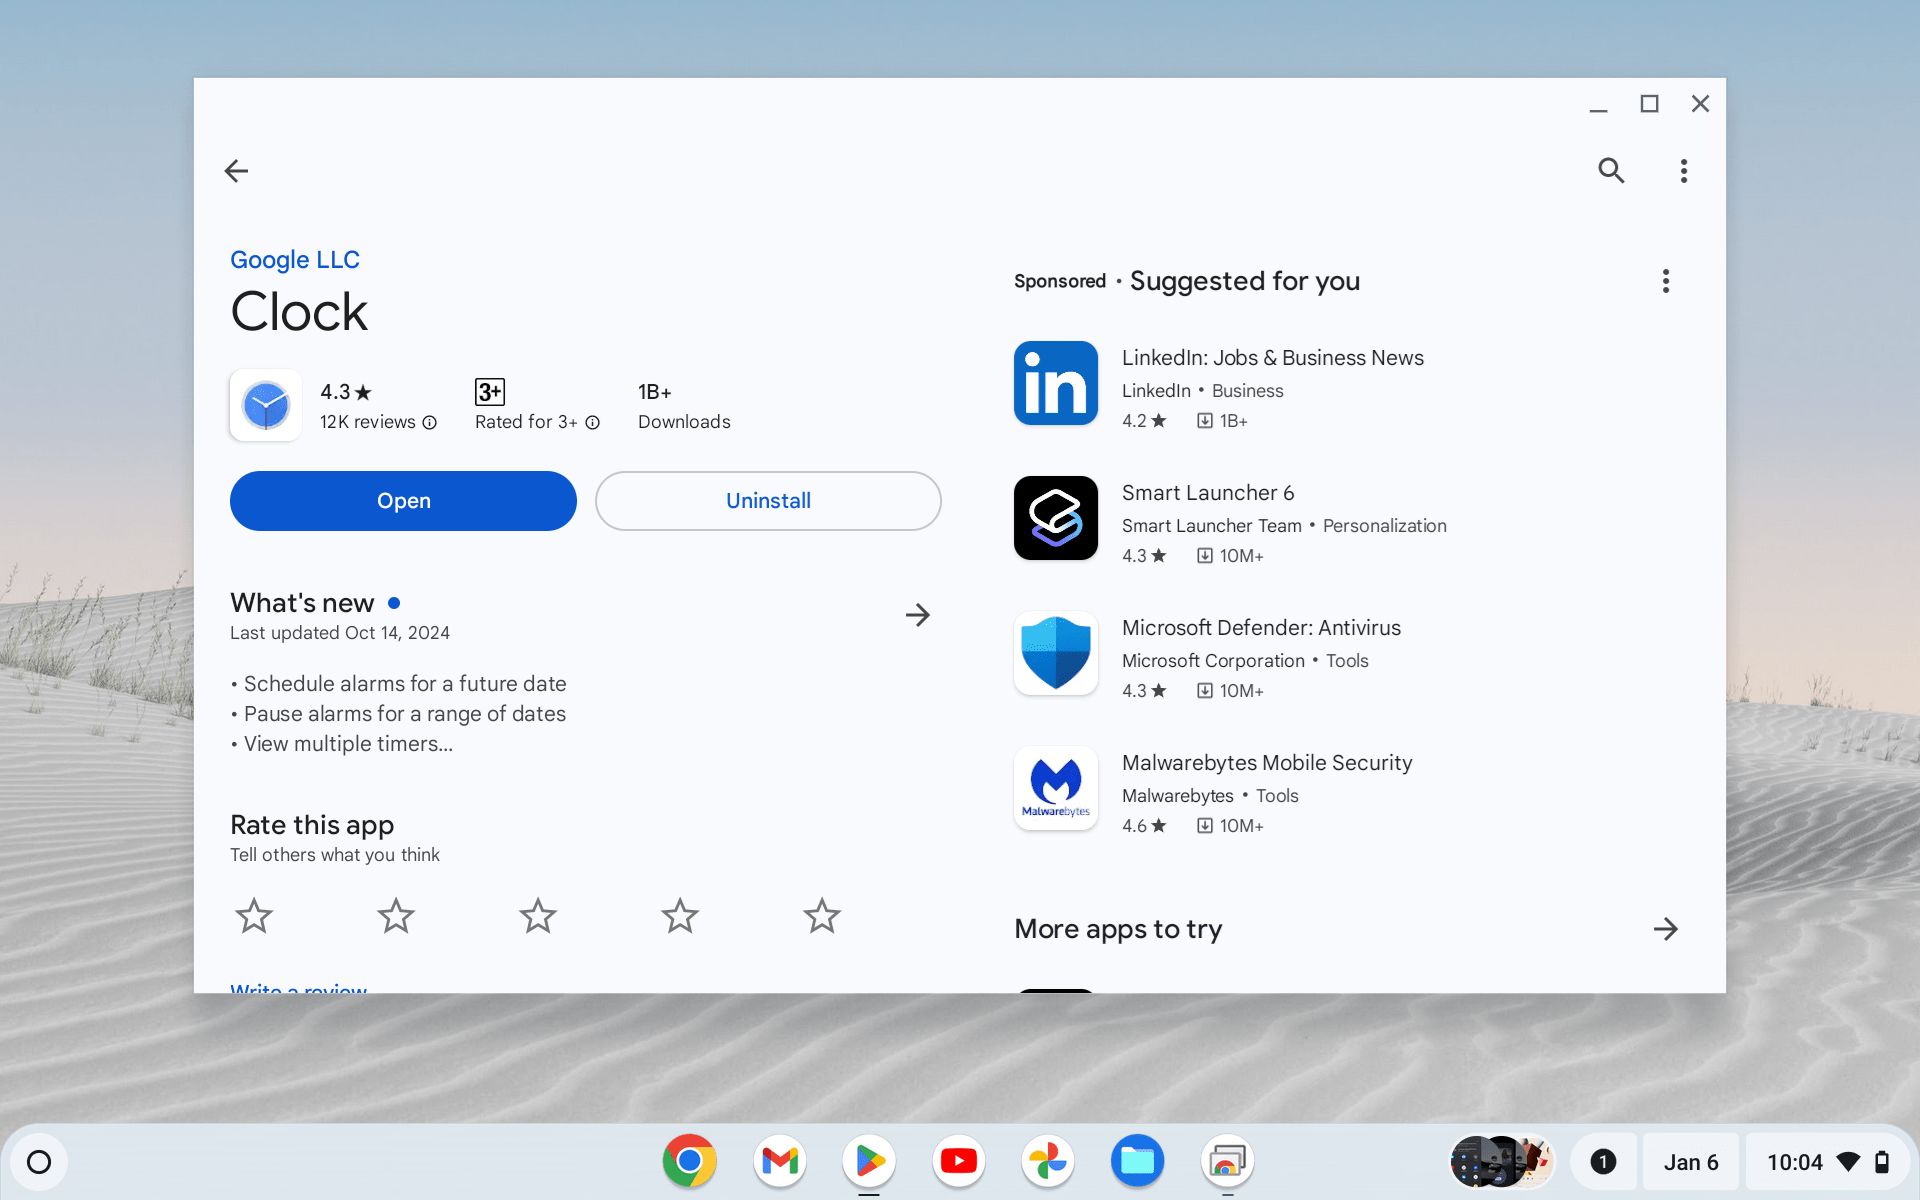This screenshot has height=1200, width=1920.
Task: Click the Malwarebytes app icon
Action: [x=1056, y=788]
